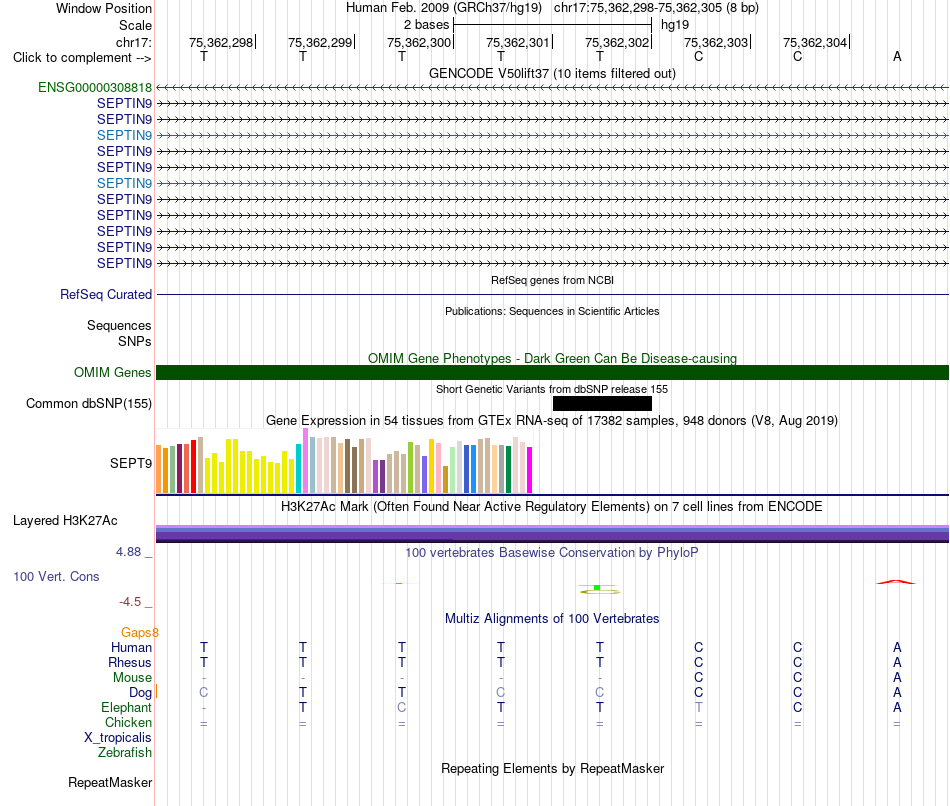This screenshot has height=806, width=950.
Task: Click the SEPT9 GTEx expression label
Action: click(x=131, y=464)
